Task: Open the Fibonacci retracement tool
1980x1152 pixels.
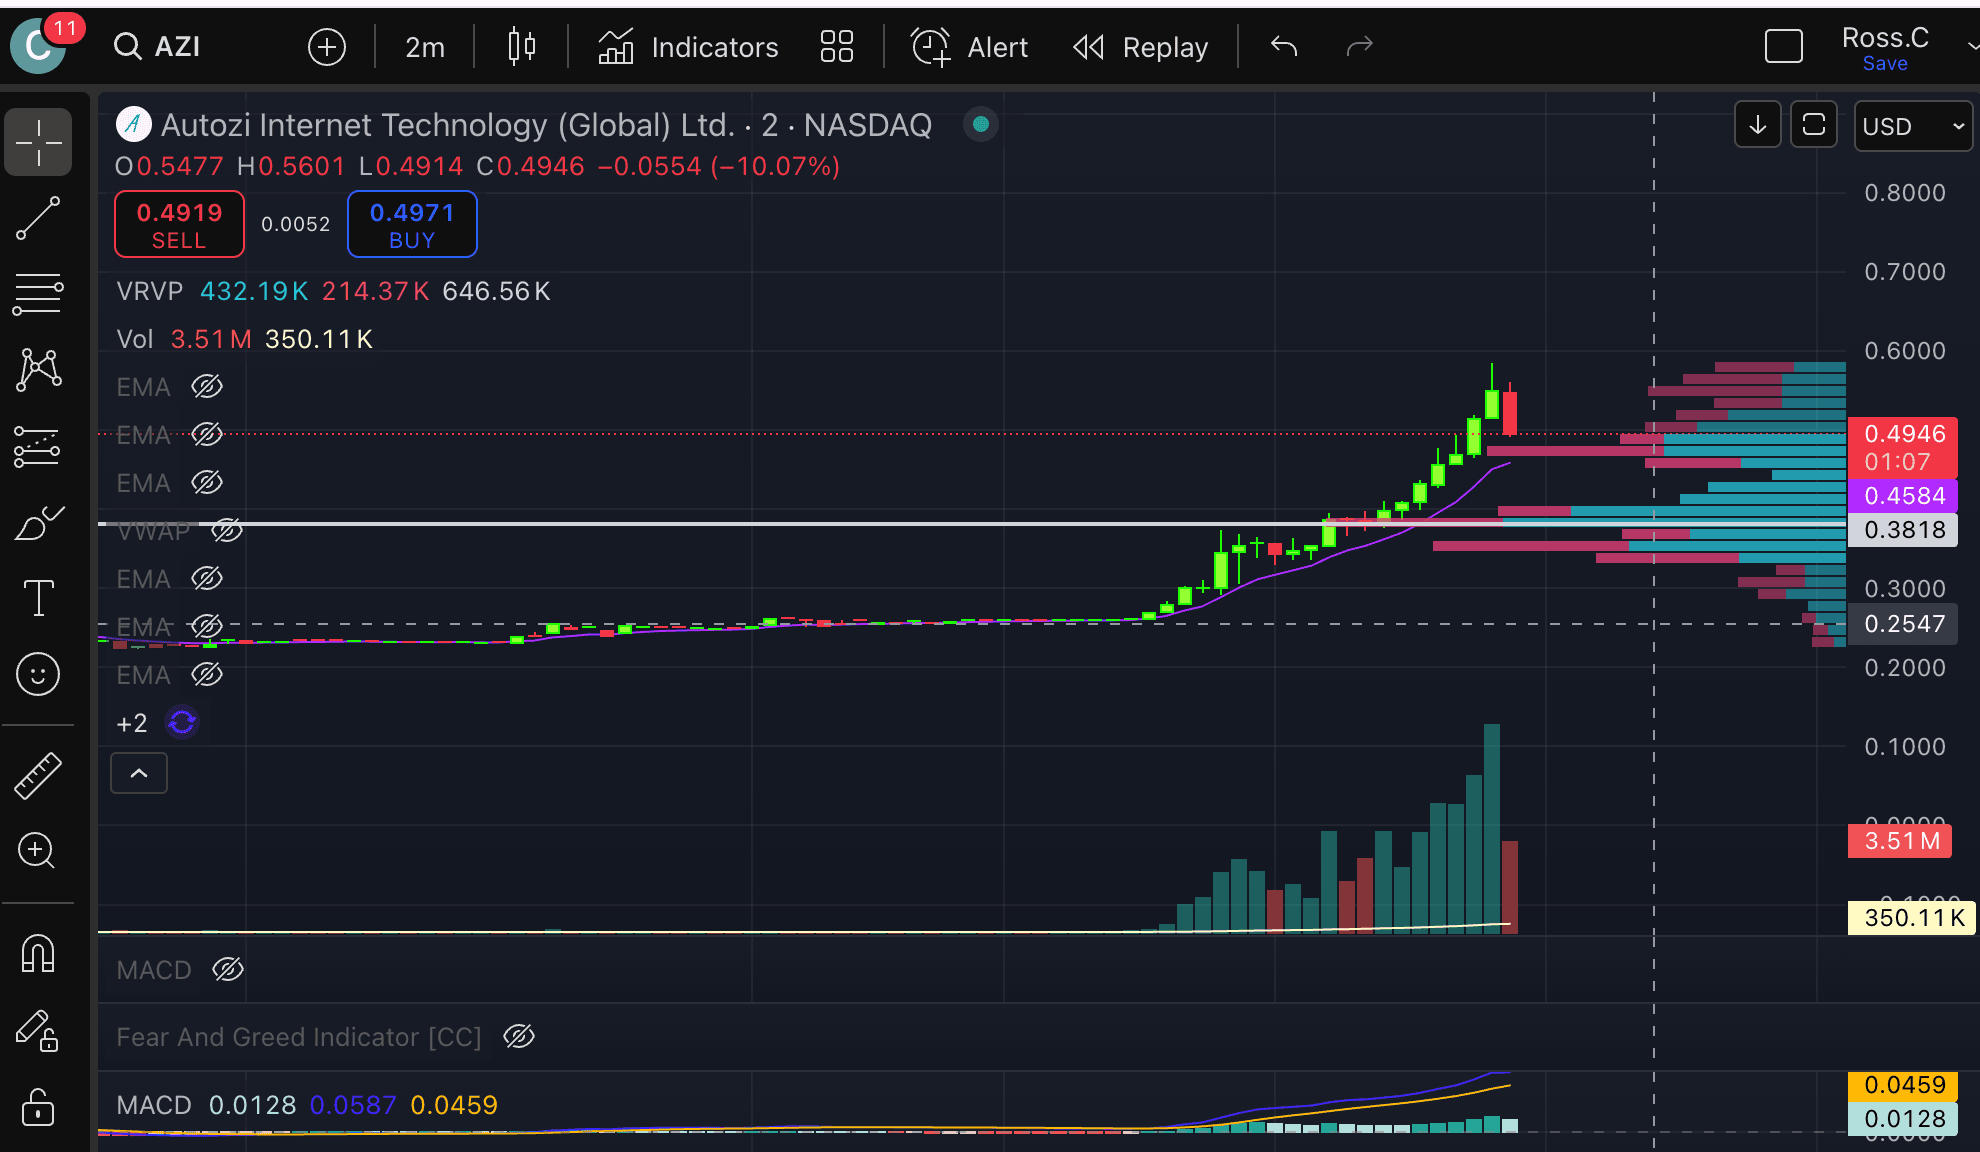Action: click(x=38, y=294)
